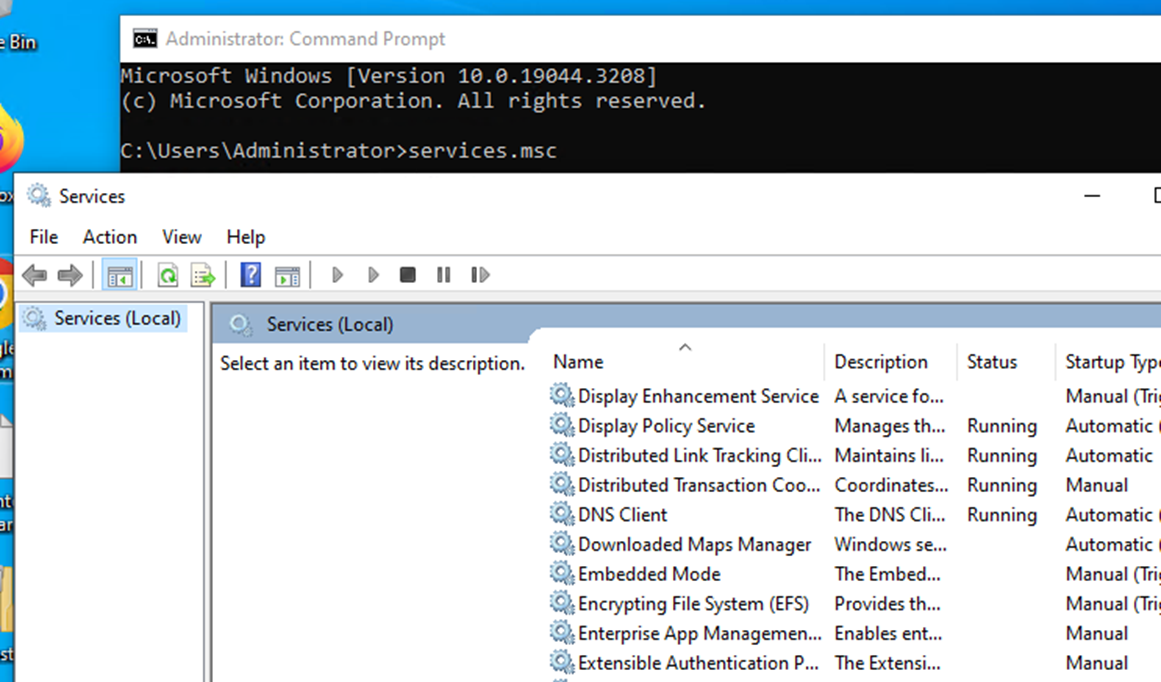The width and height of the screenshot is (1161, 682).
Task: Click the Services window title bar gear icon
Action: (x=39, y=195)
